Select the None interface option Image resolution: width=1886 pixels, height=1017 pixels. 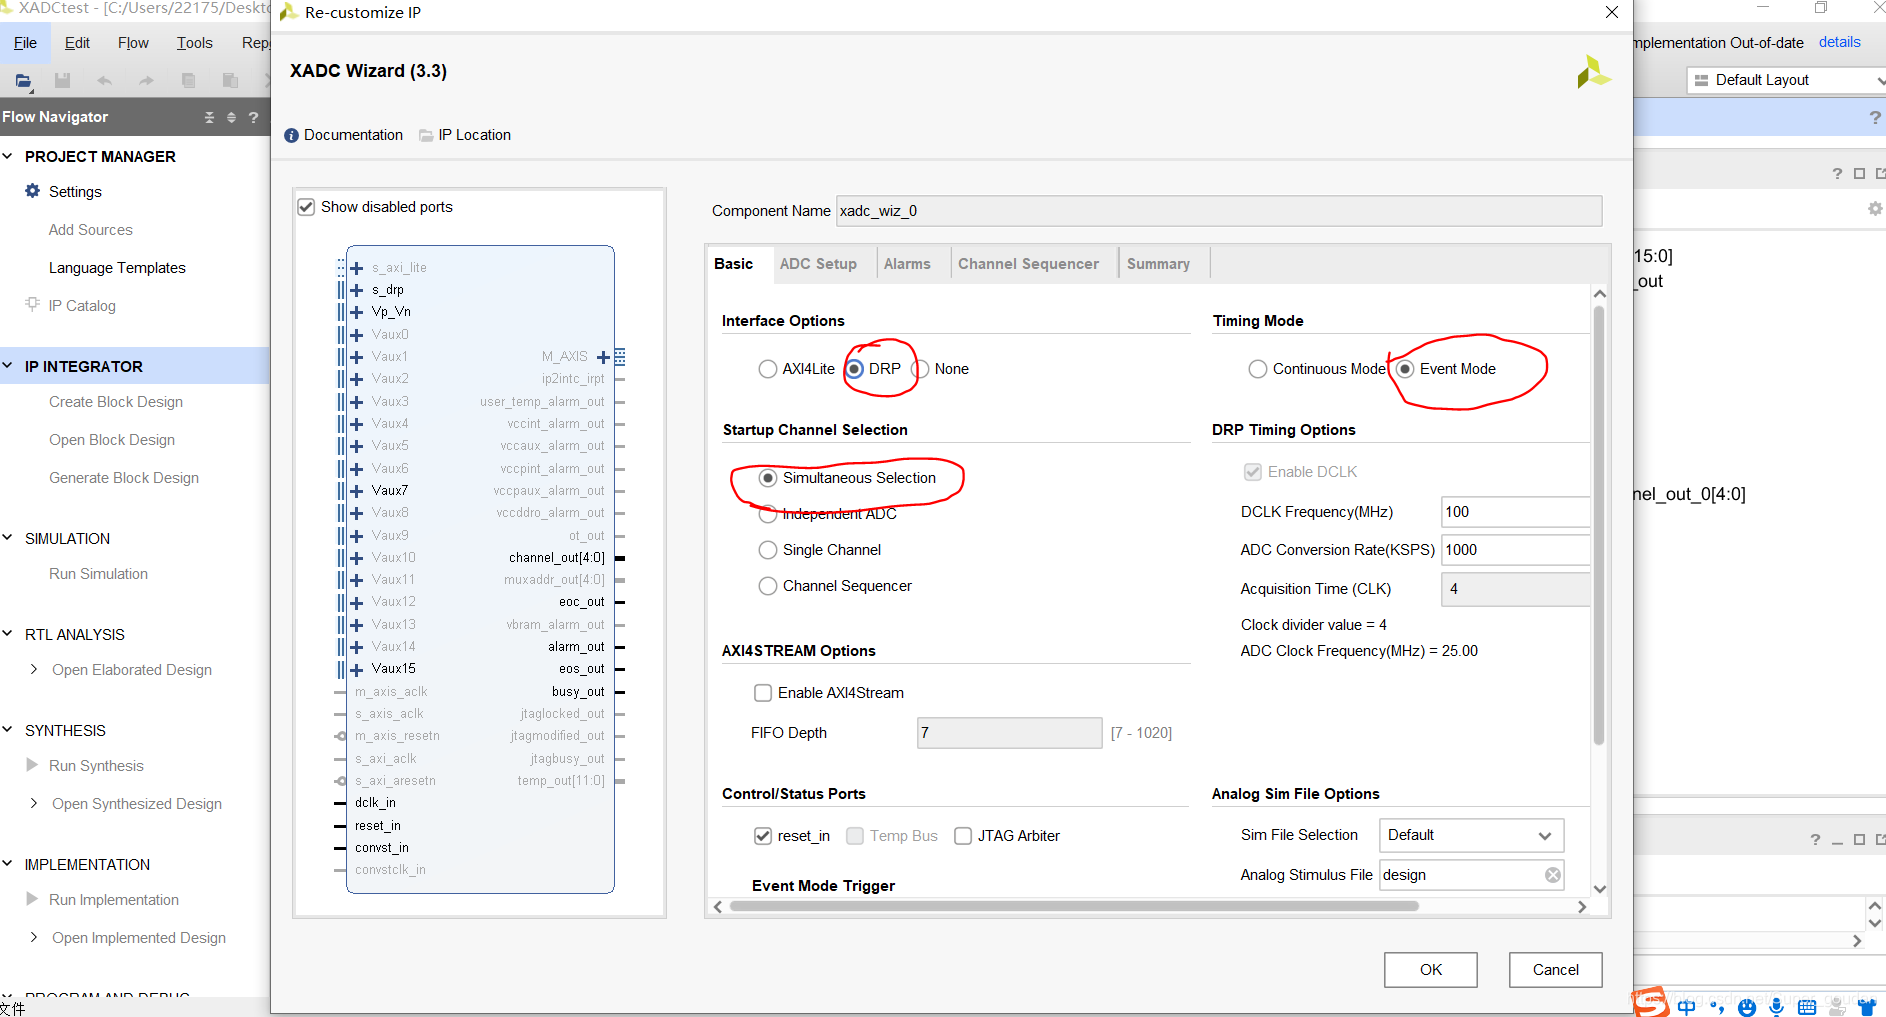tap(920, 369)
